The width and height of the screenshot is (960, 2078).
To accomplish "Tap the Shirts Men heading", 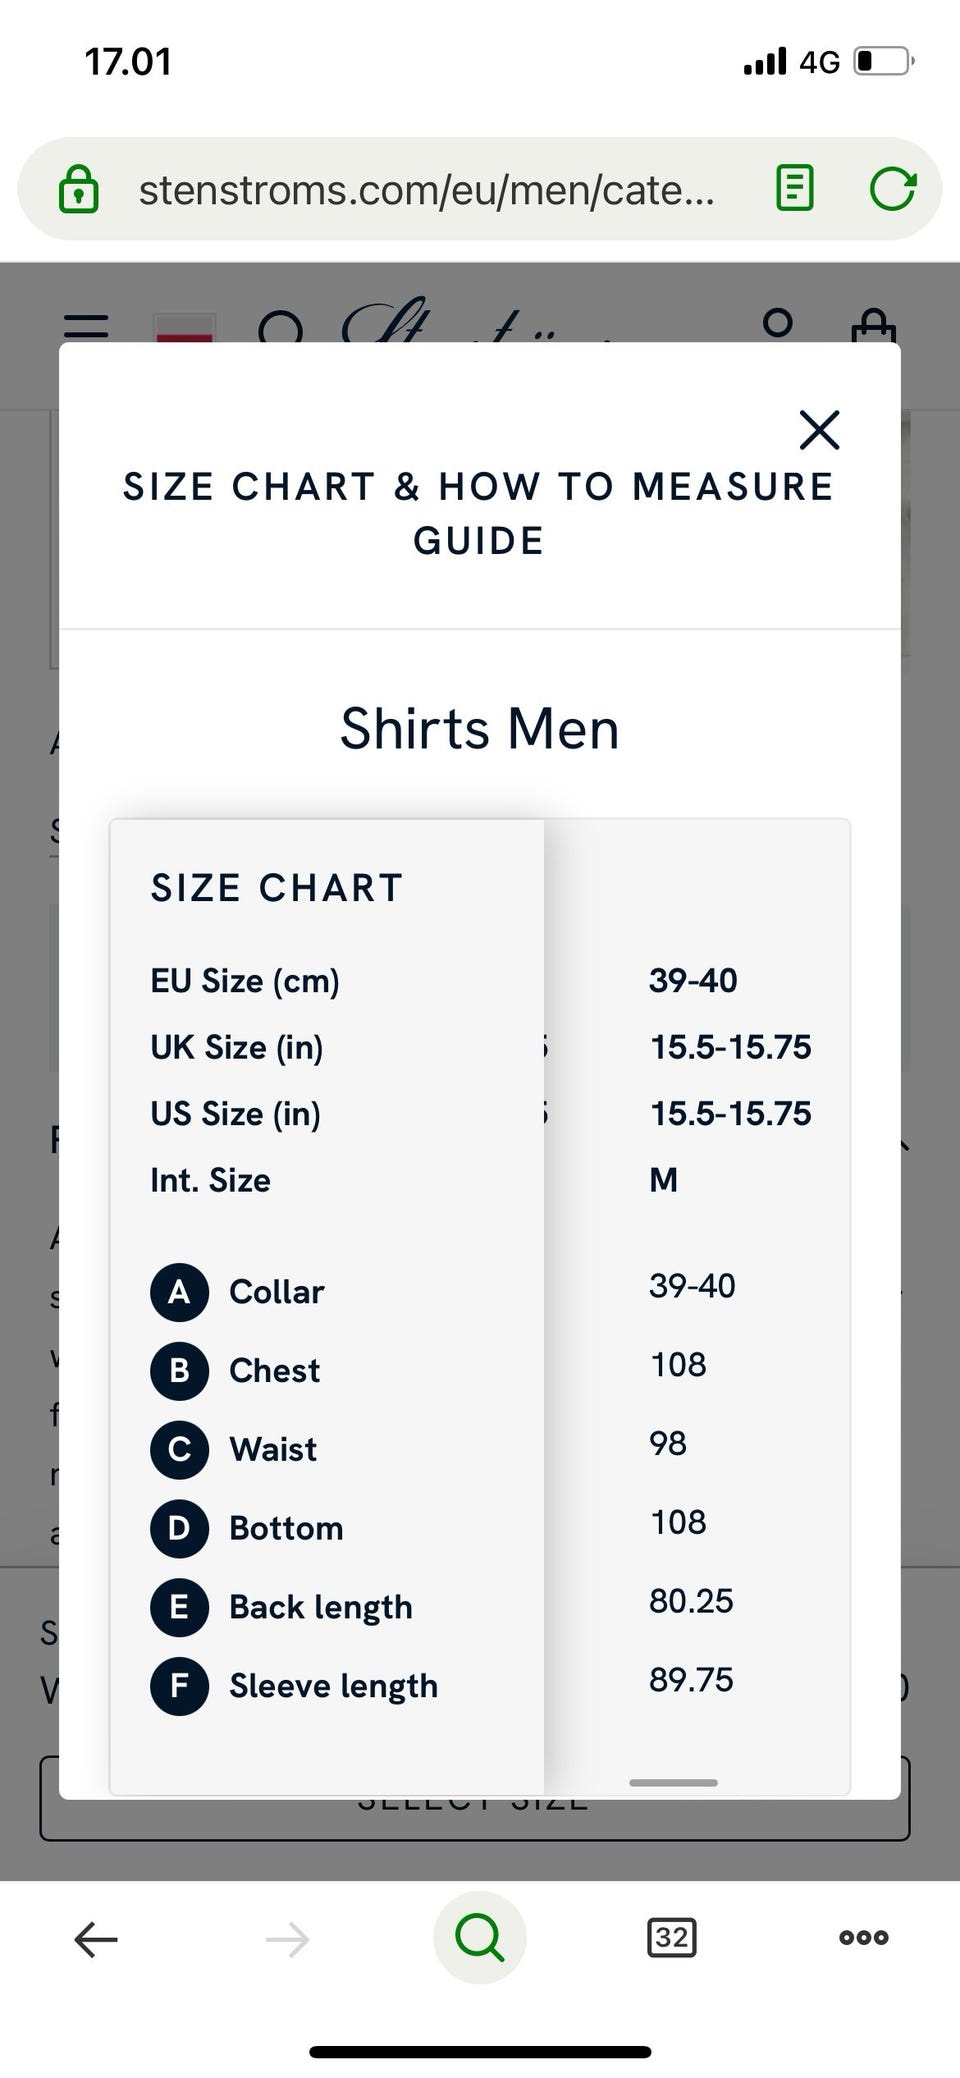I will [x=480, y=728].
